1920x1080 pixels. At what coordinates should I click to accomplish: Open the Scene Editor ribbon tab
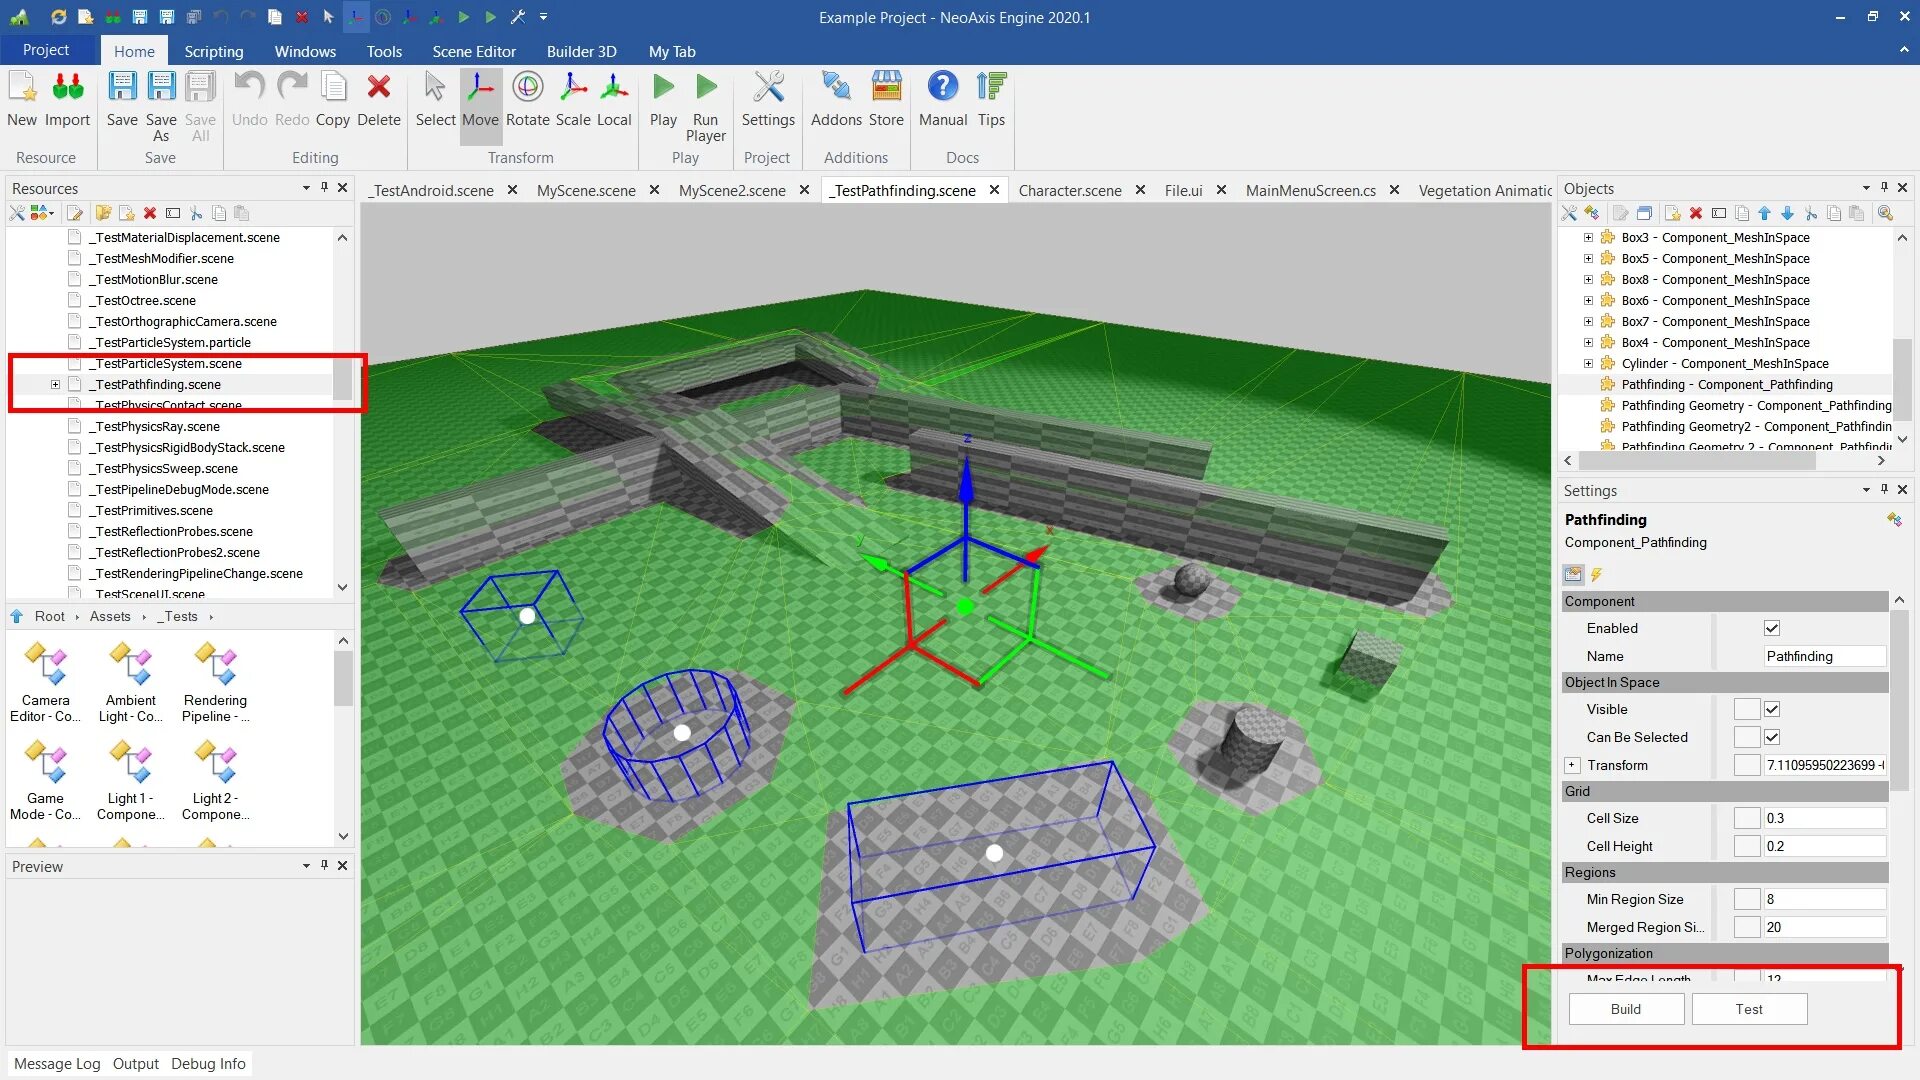(474, 51)
